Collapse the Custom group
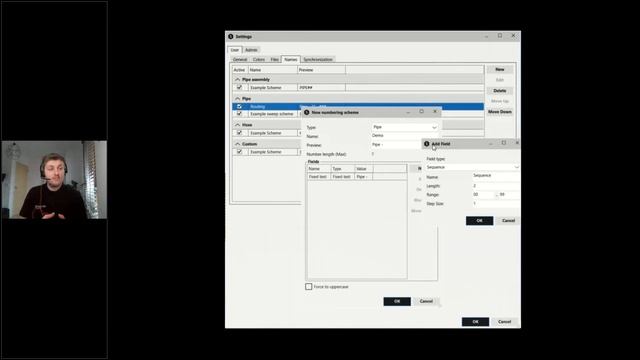The width and height of the screenshot is (640, 360). pos(238,144)
